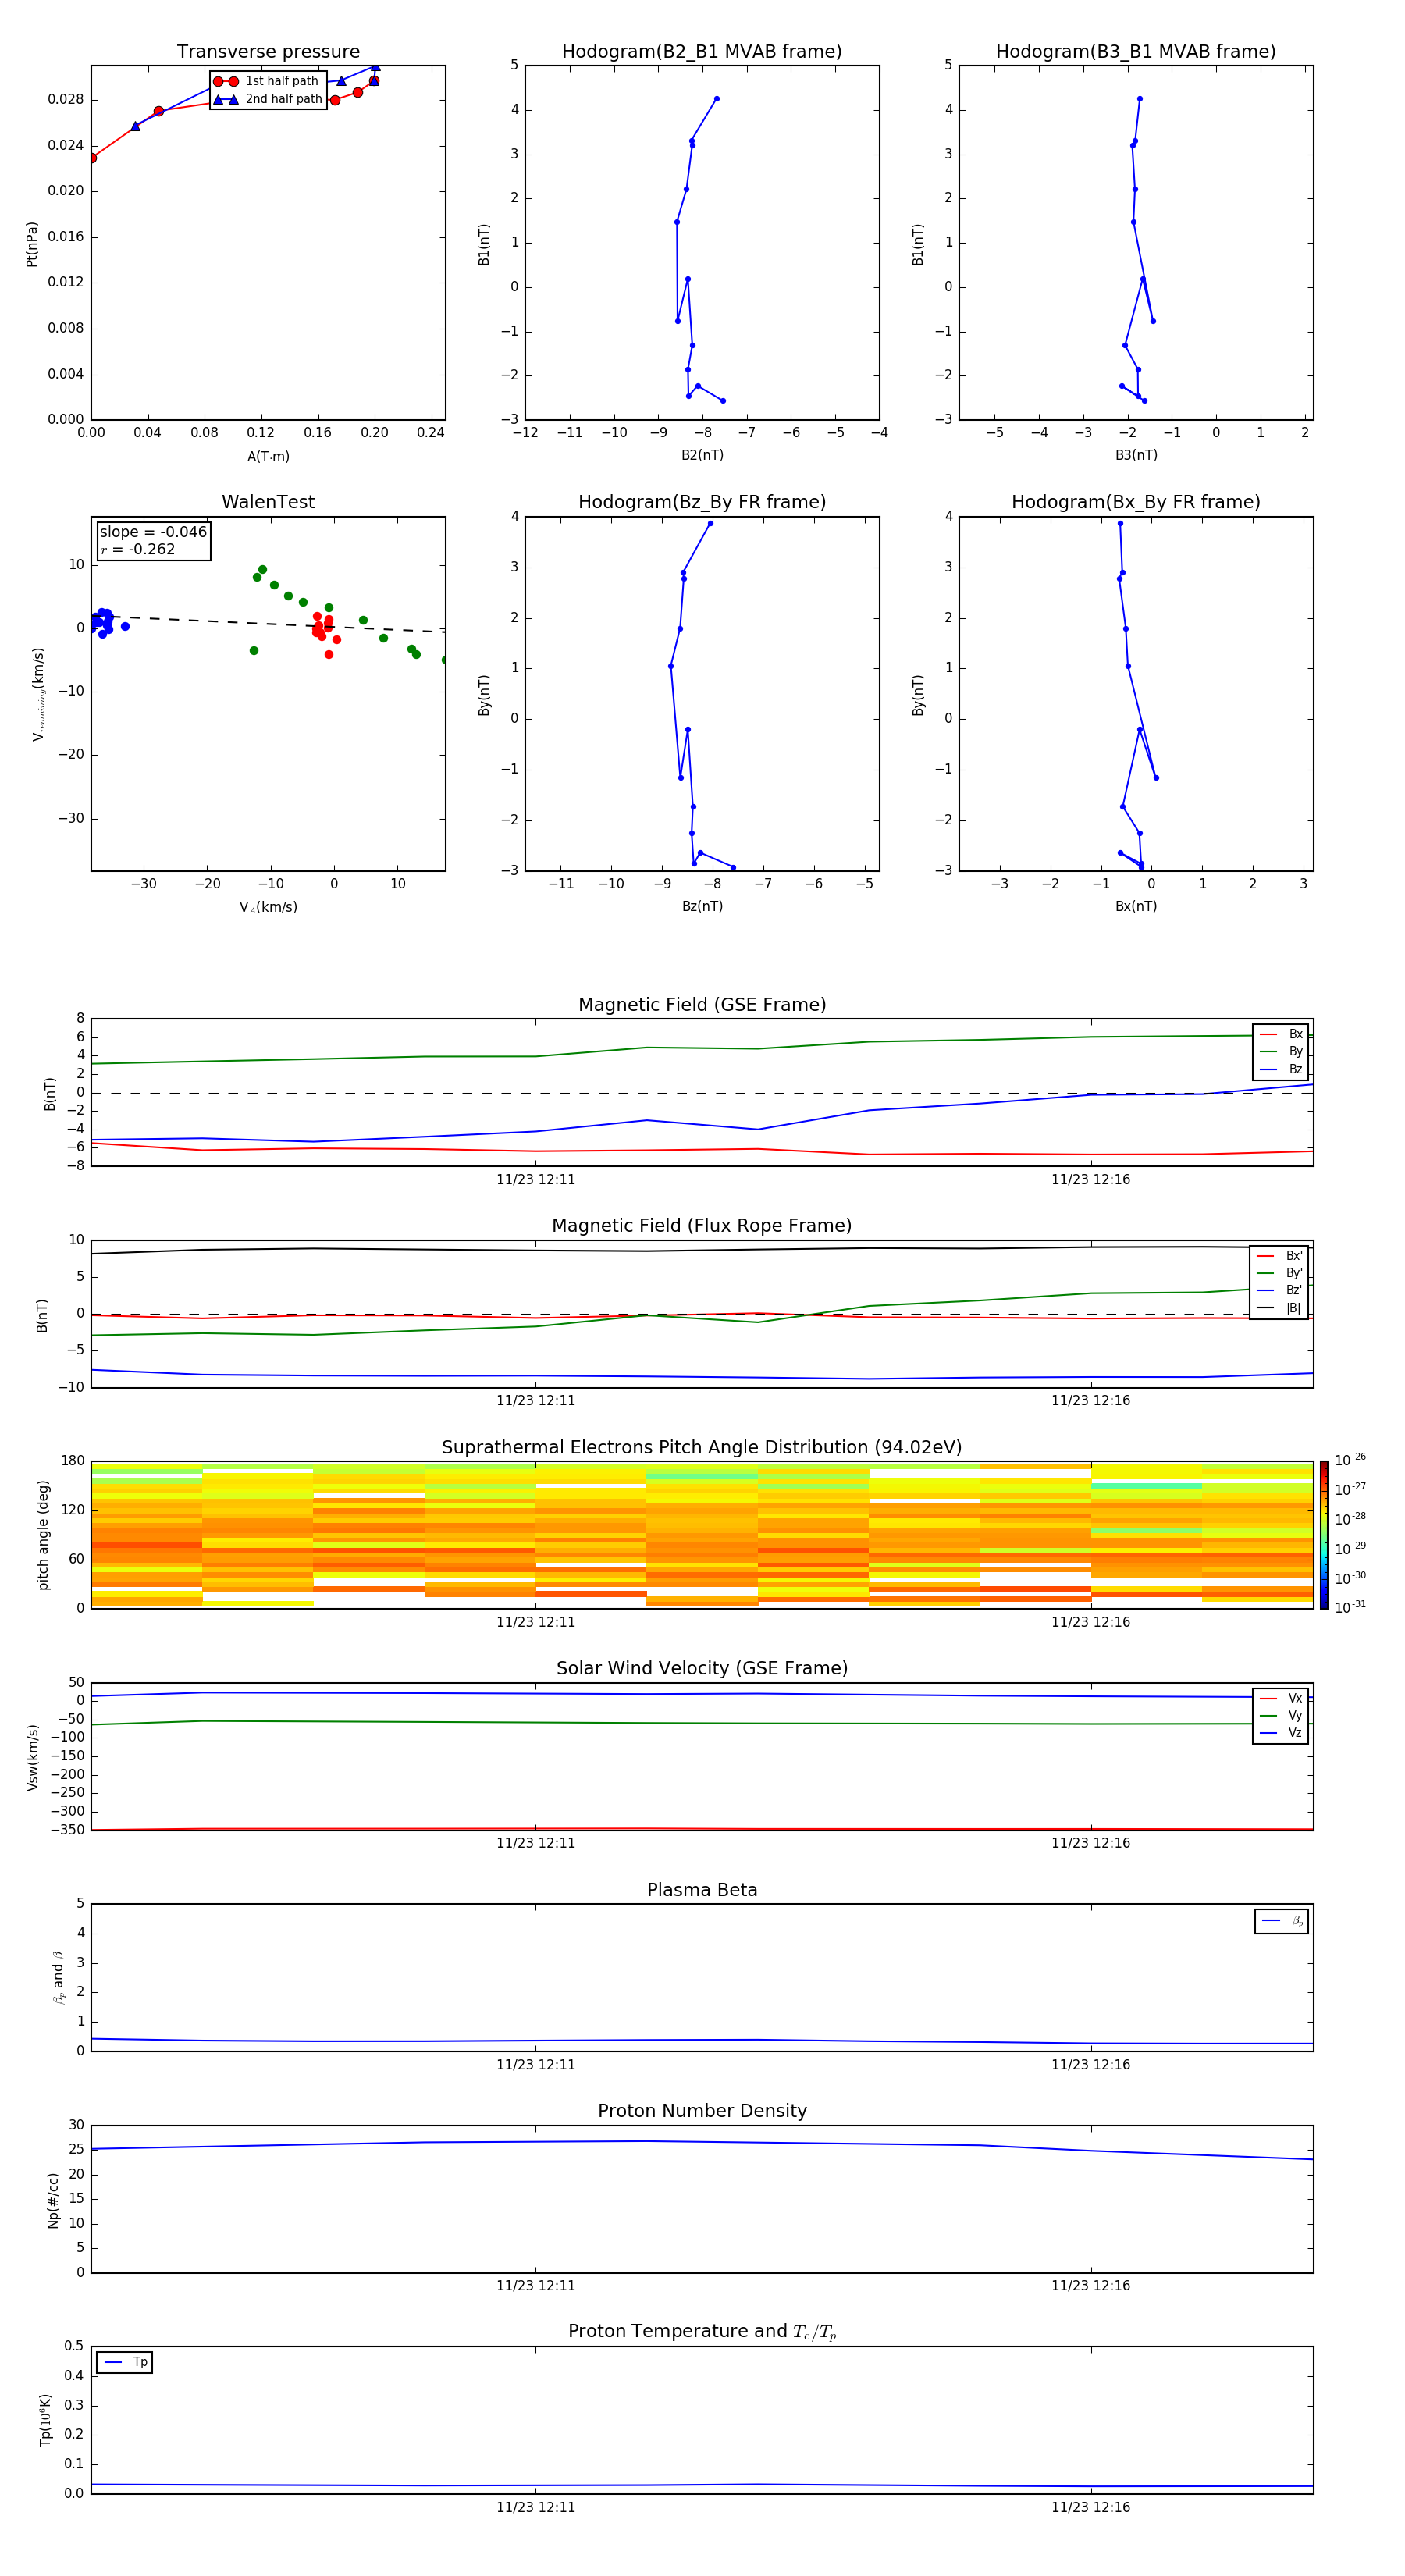Click the 'Bz(nT)' axis label

pos(702,906)
